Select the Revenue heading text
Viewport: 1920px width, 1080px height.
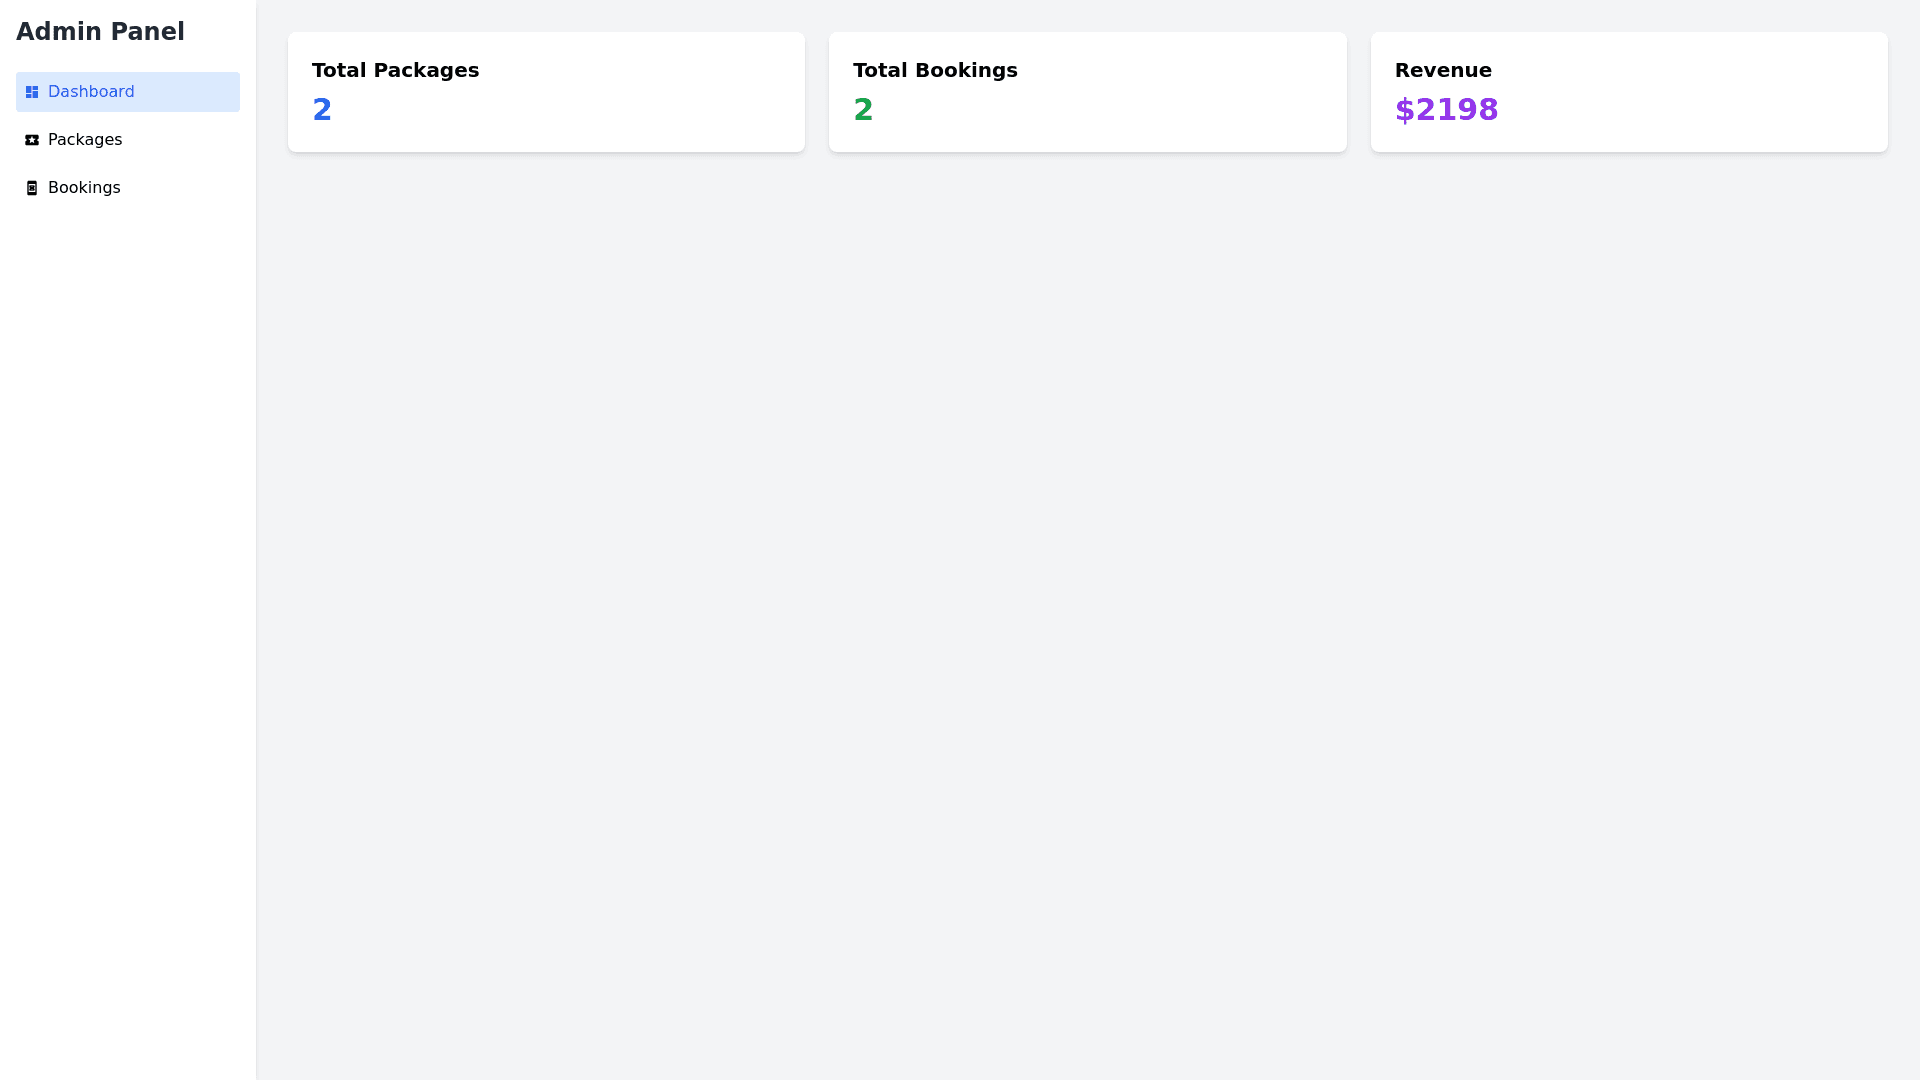[x=1443, y=70]
